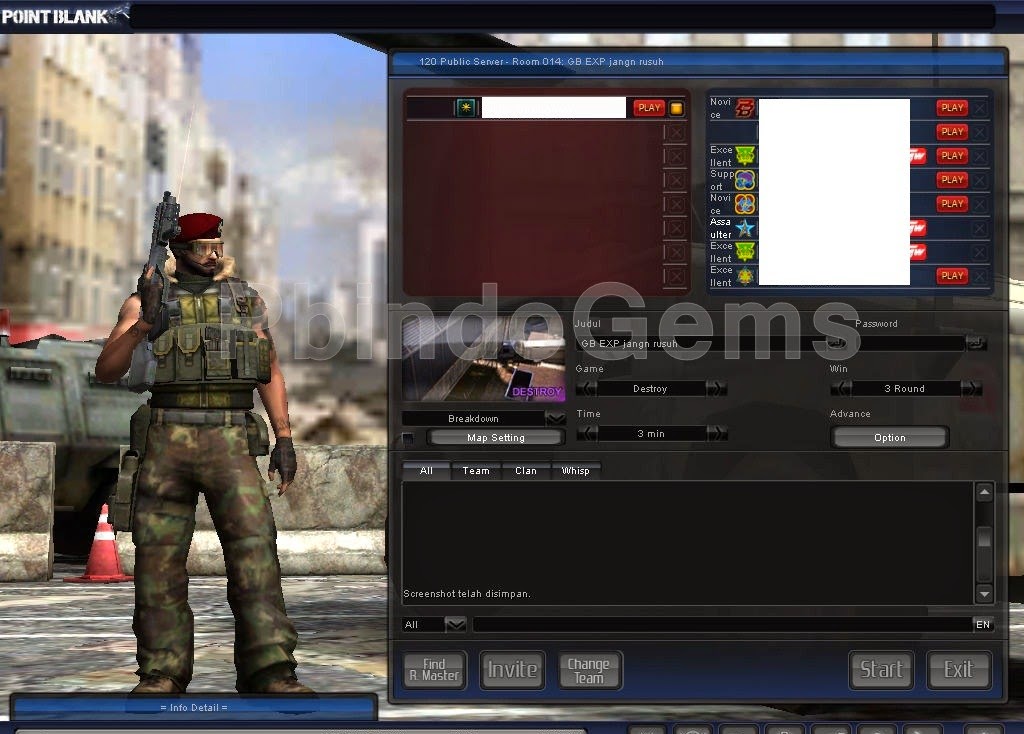This screenshot has width=1024, height=734.
Task: Click the PLAY status on the Support row
Action: point(952,180)
